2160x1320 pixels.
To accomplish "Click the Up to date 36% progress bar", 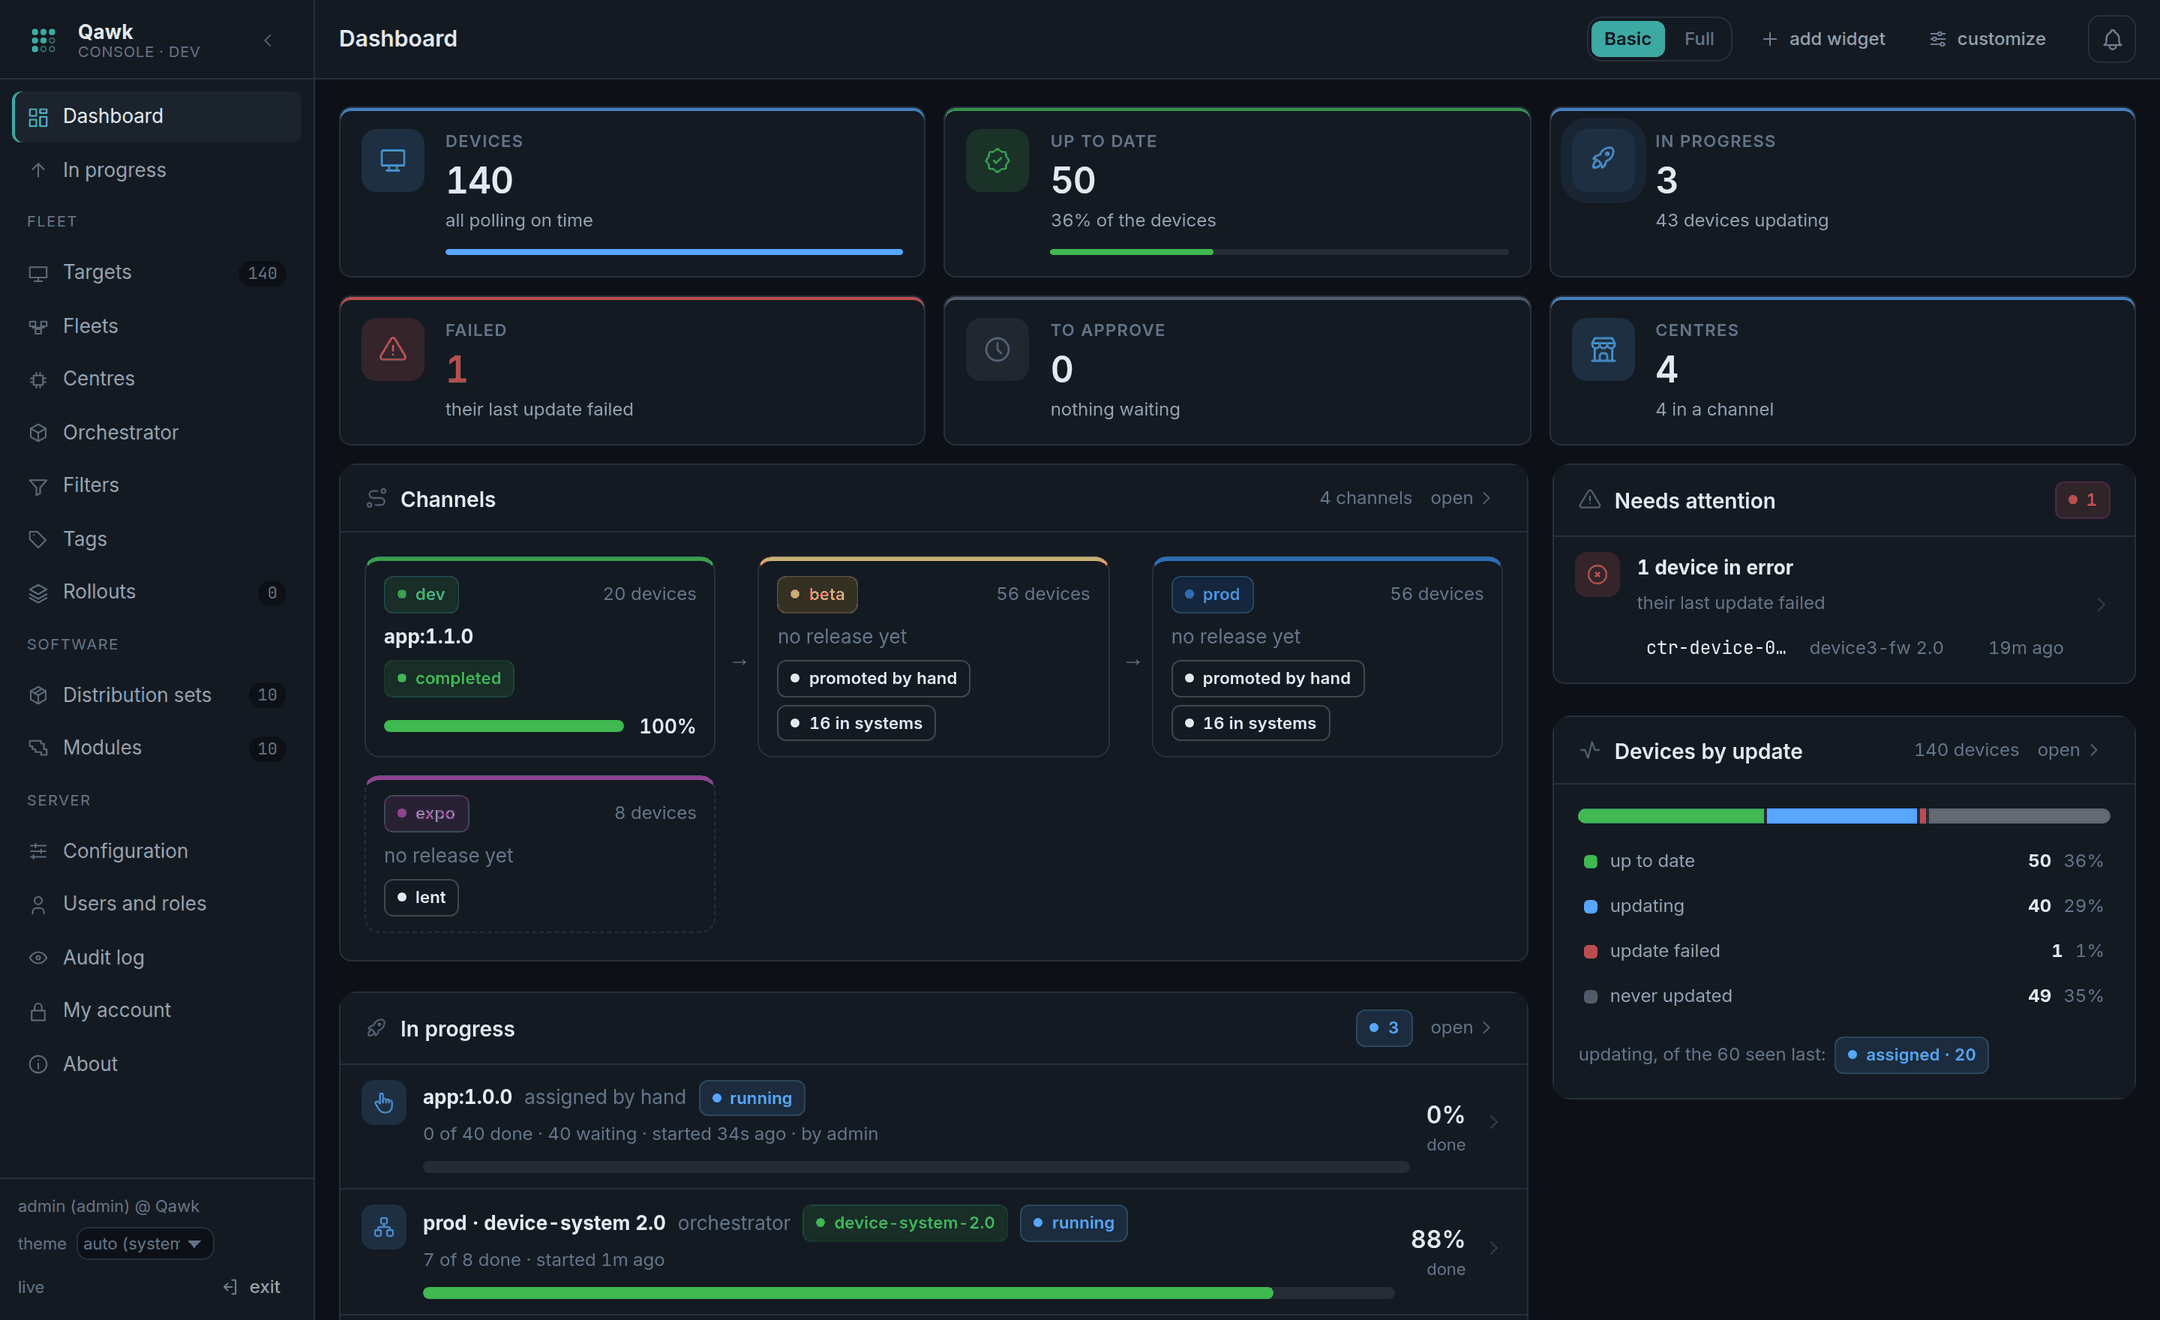I will (x=1279, y=252).
